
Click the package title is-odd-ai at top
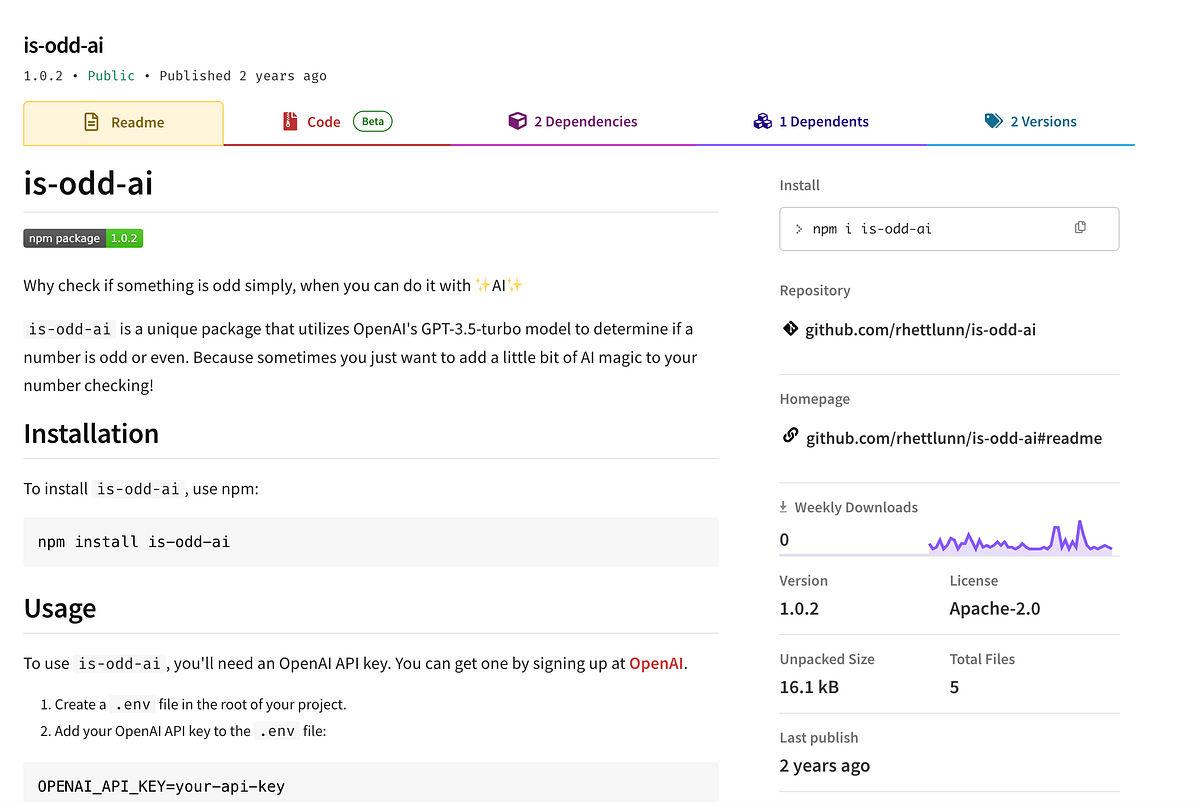click(x=63, y=45)
